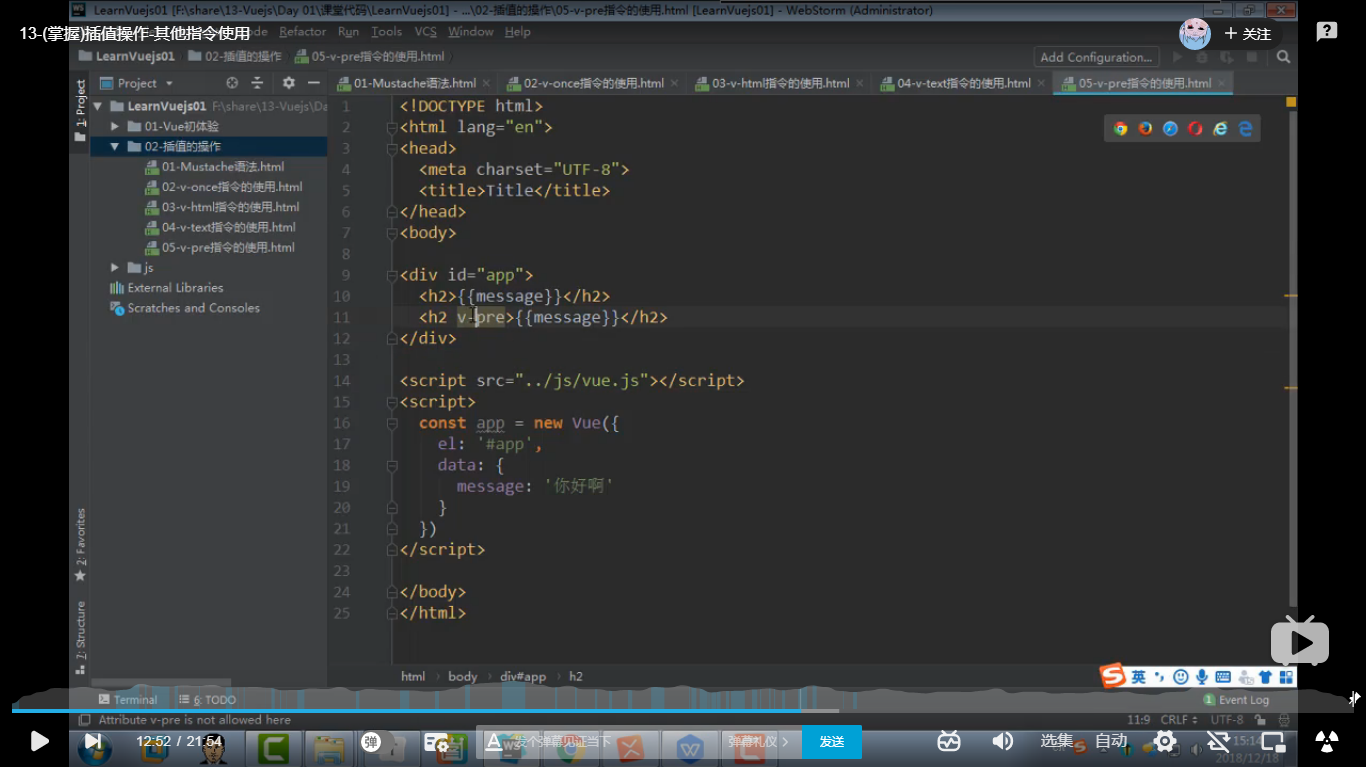Click the danmaku style A icon

pyautogui.click(x=493, y=742)
